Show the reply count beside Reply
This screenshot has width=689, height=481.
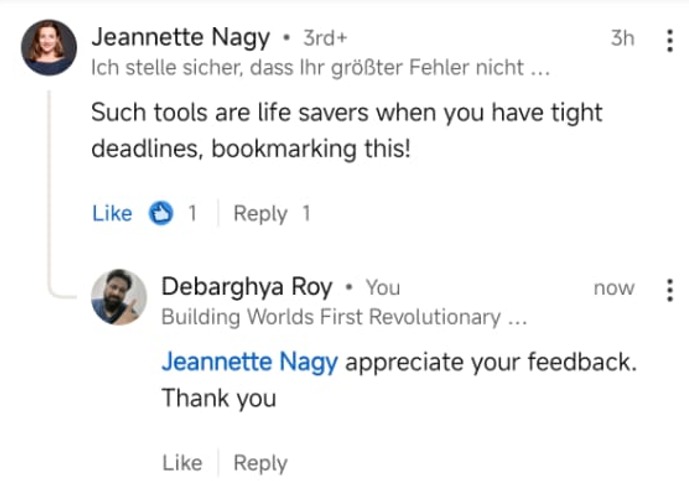click(306, 213)
